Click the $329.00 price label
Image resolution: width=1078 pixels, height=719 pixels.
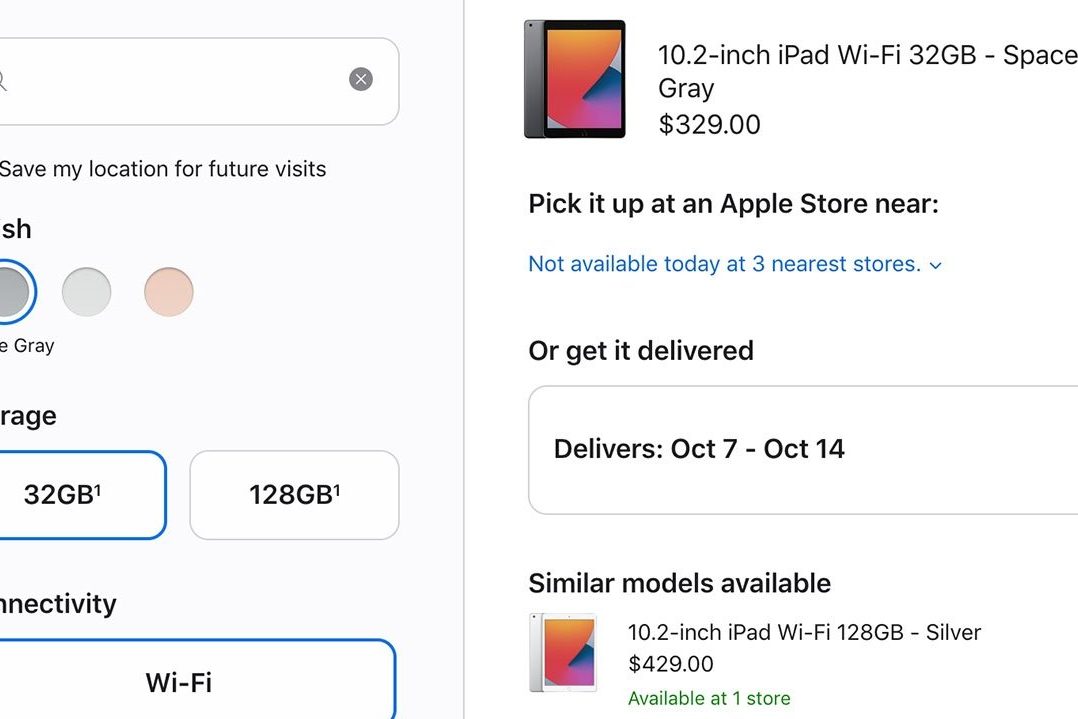(710, 125)
